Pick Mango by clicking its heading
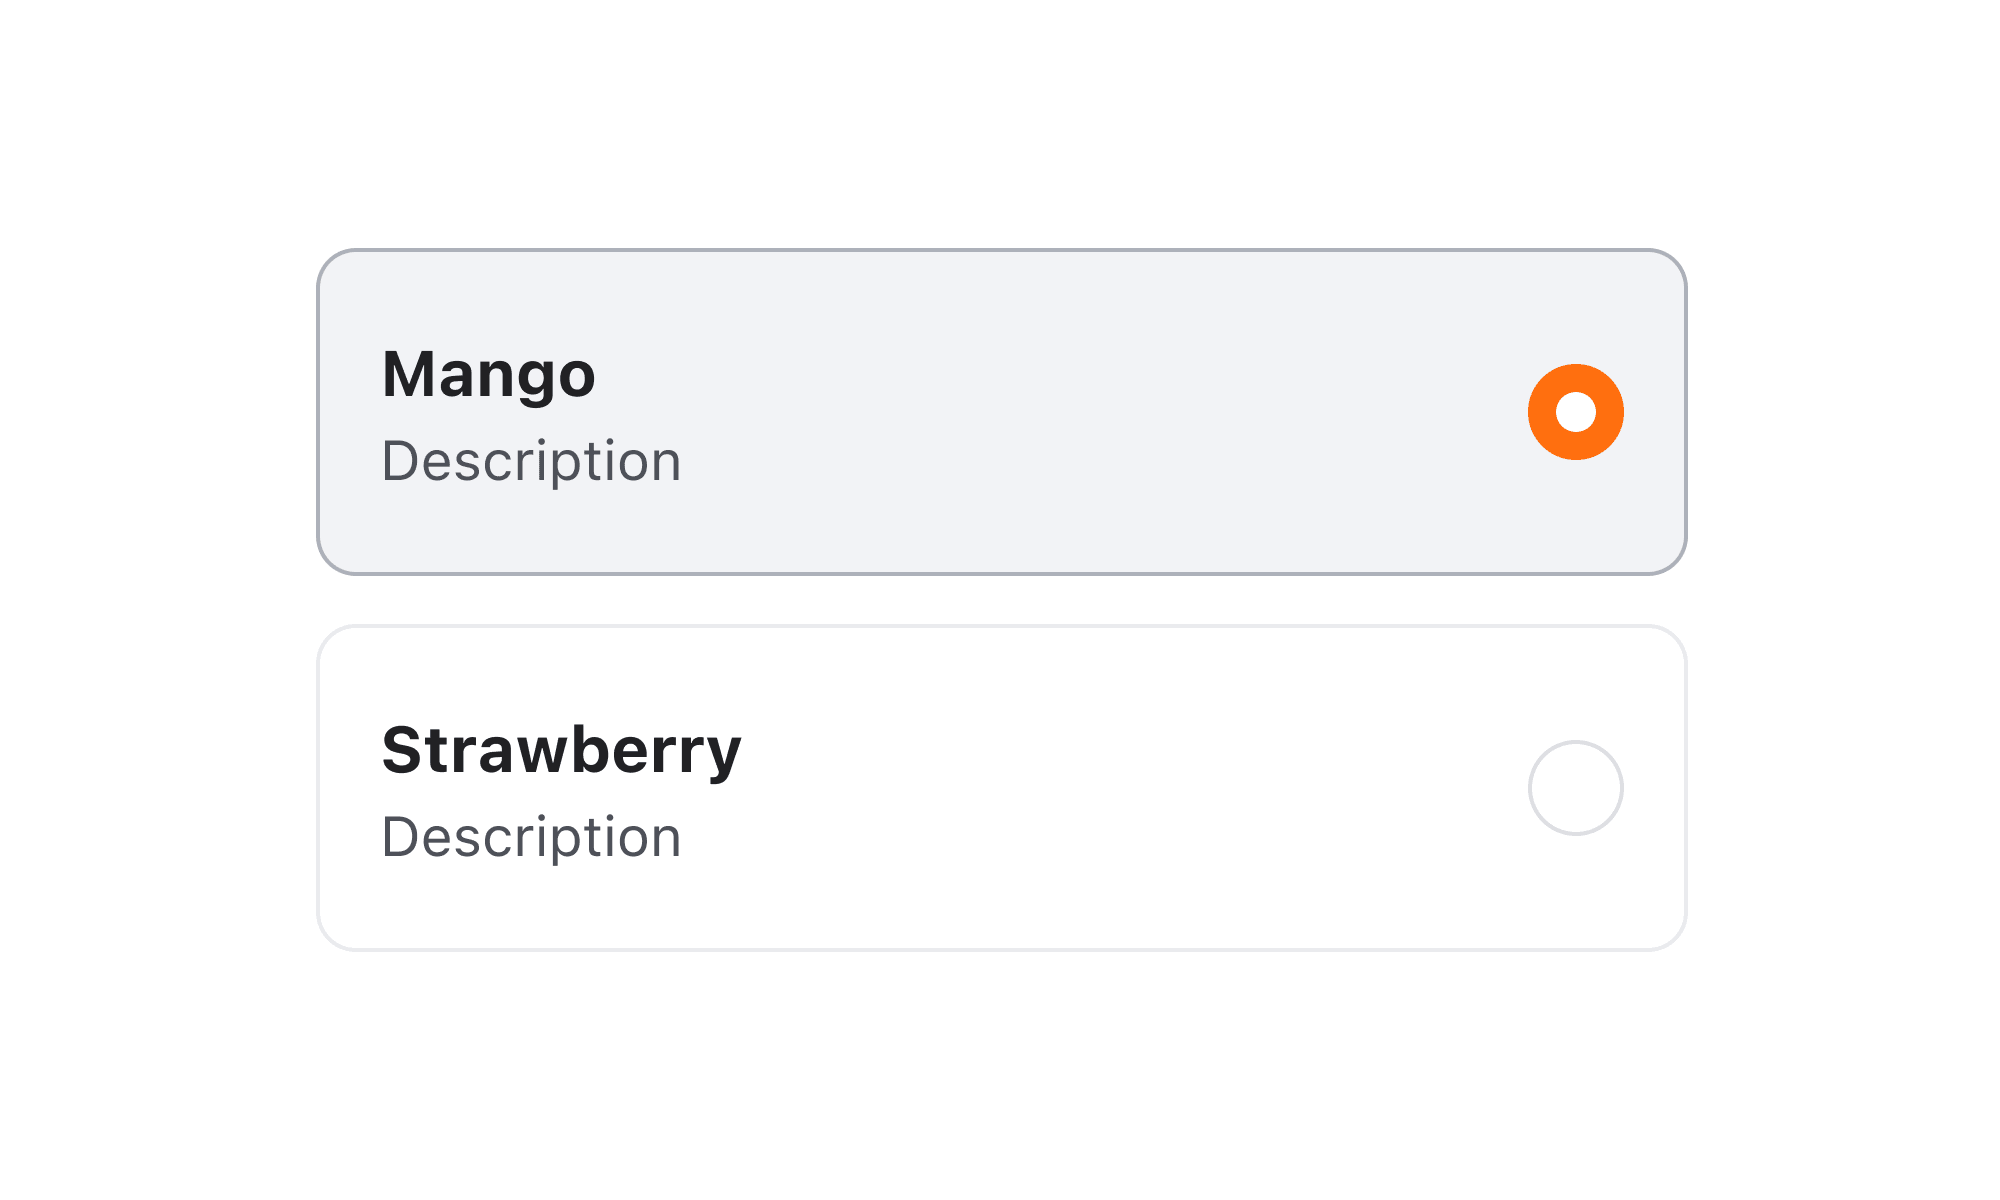The height and width of the screenshot is (1200, 2000). coord(489,375)
